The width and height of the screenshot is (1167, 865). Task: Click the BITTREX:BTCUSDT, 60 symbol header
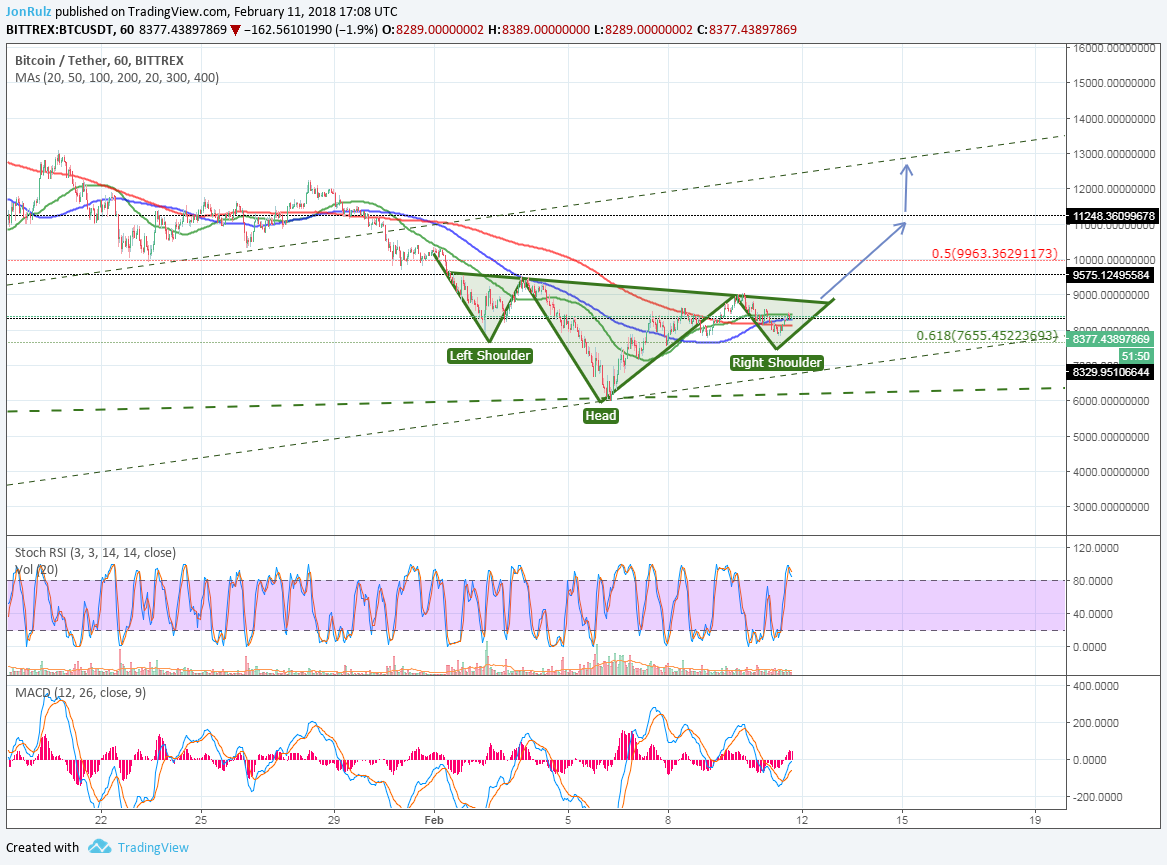70,30
